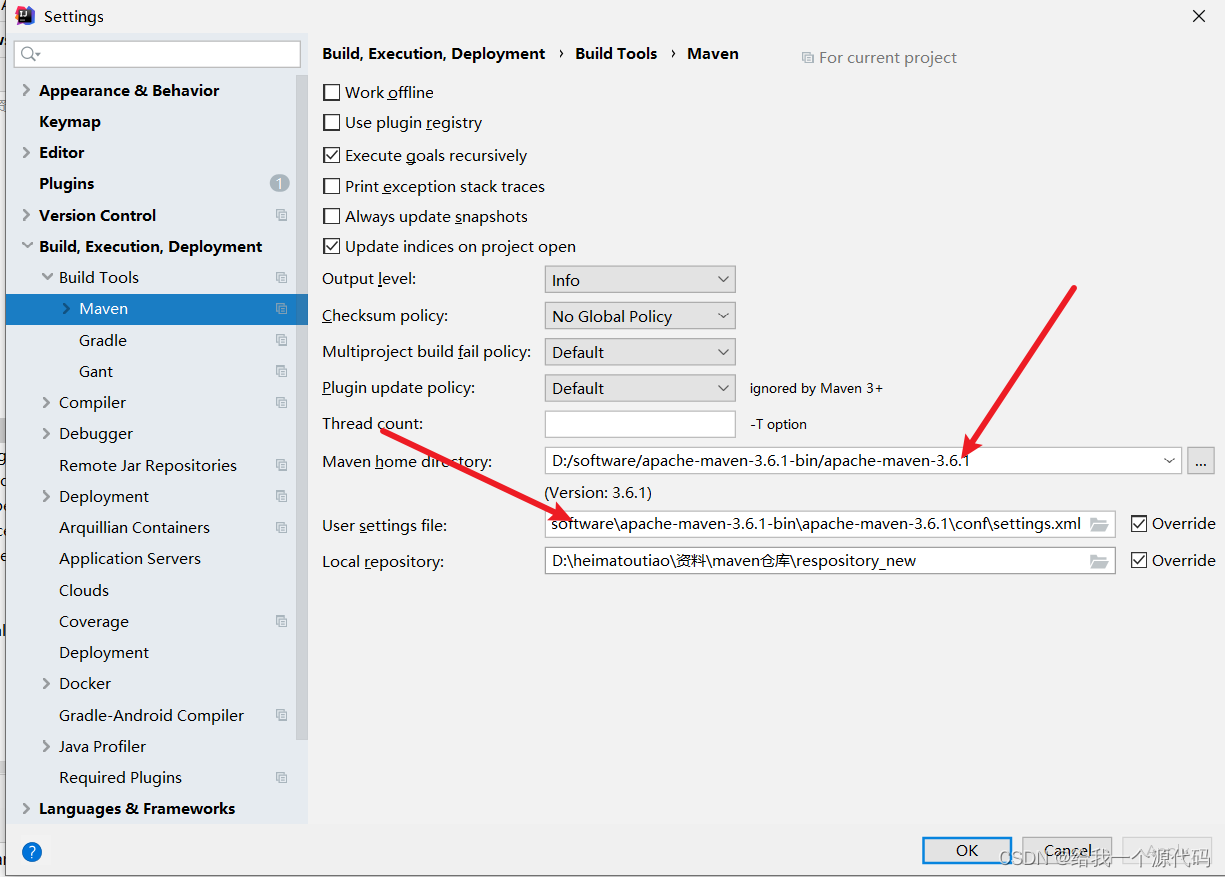1225x877 pixels.
Task: Uncheck Execute goals recursively
Action: coord(332,155)
